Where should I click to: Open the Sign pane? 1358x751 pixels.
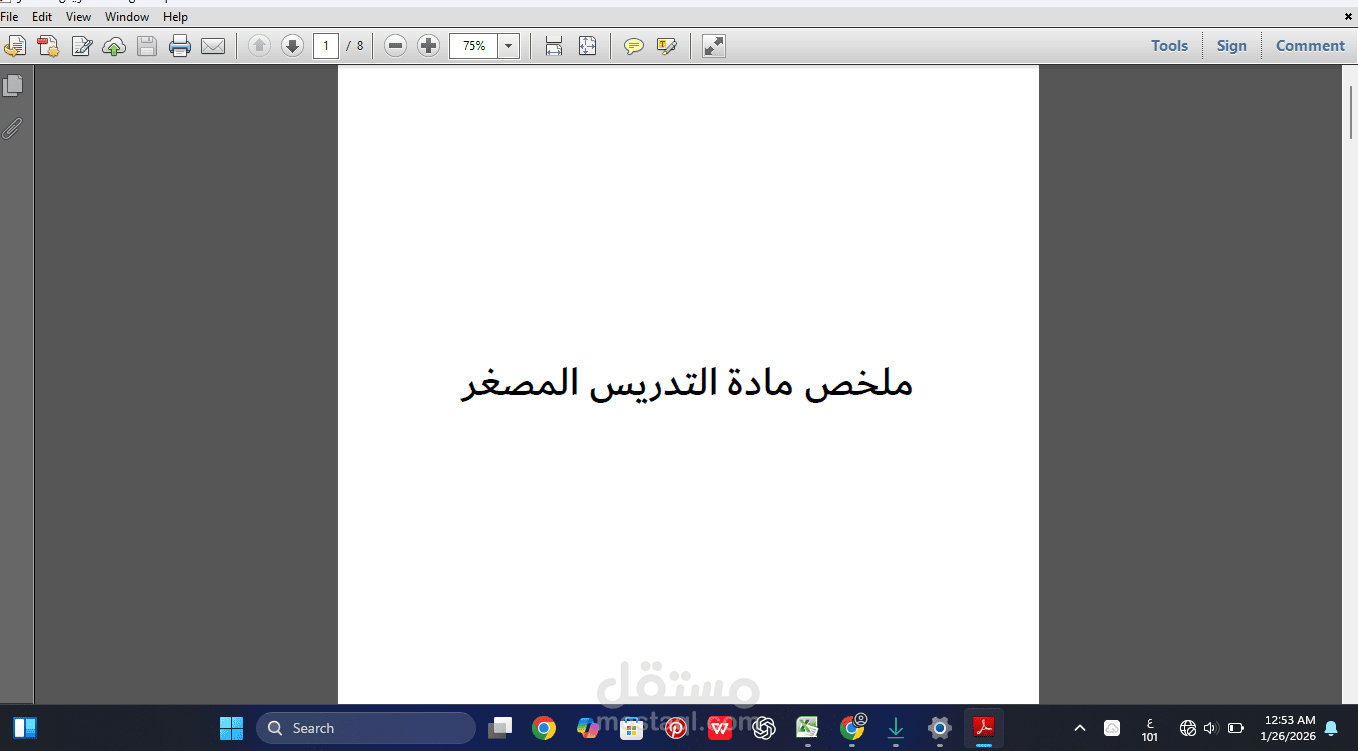(1232, 46)
